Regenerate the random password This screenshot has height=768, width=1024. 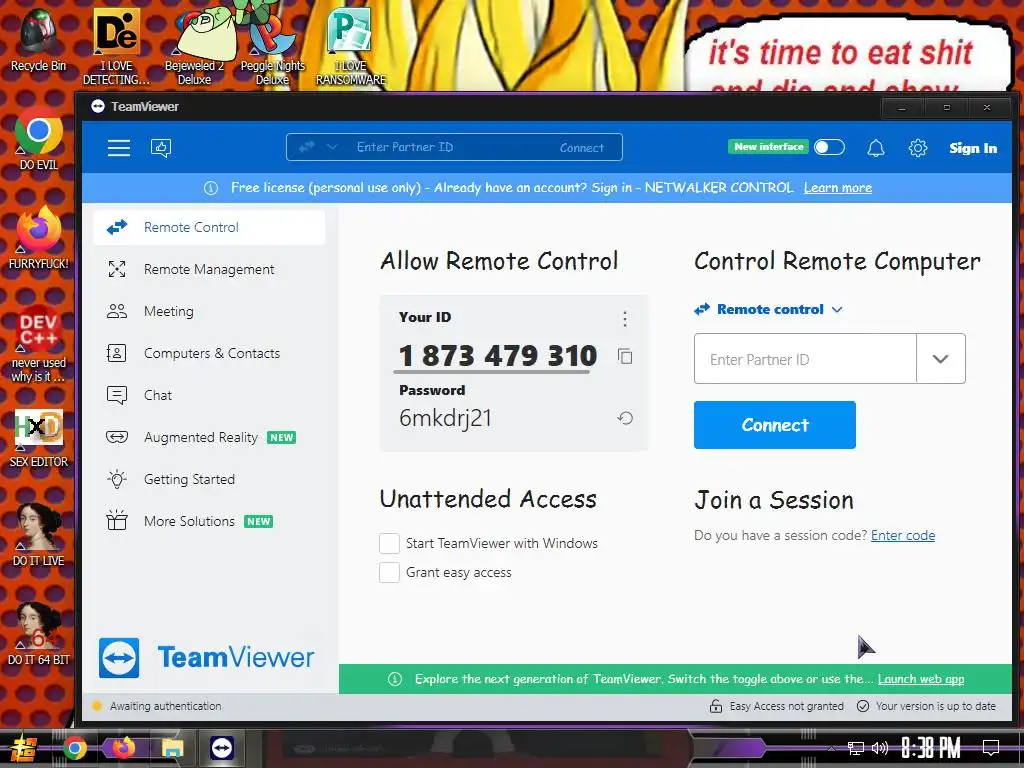coord(625,418)
